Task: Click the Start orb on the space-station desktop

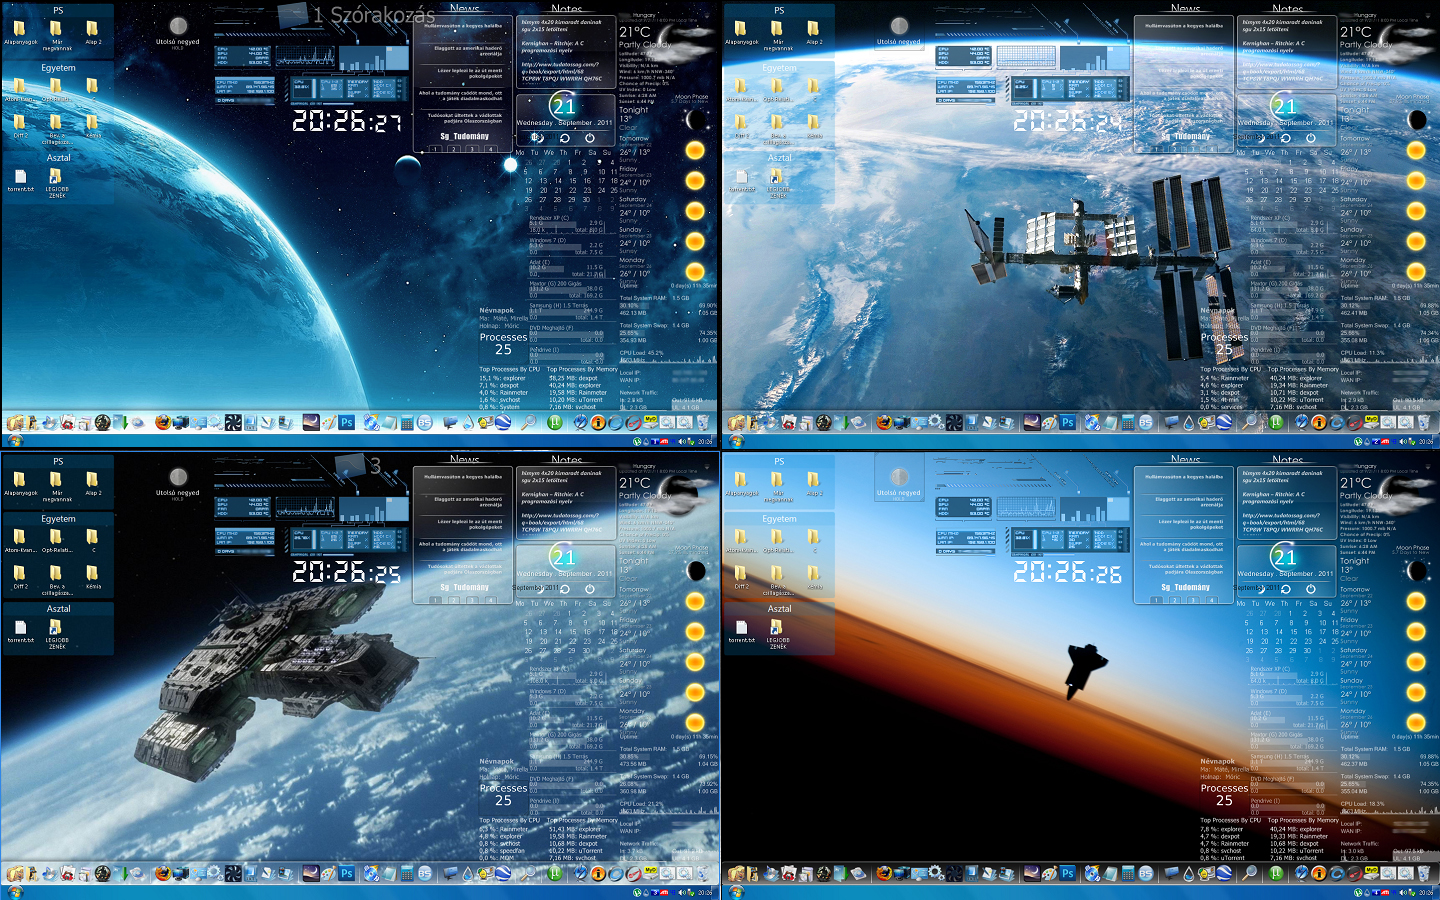Action: 736,441
